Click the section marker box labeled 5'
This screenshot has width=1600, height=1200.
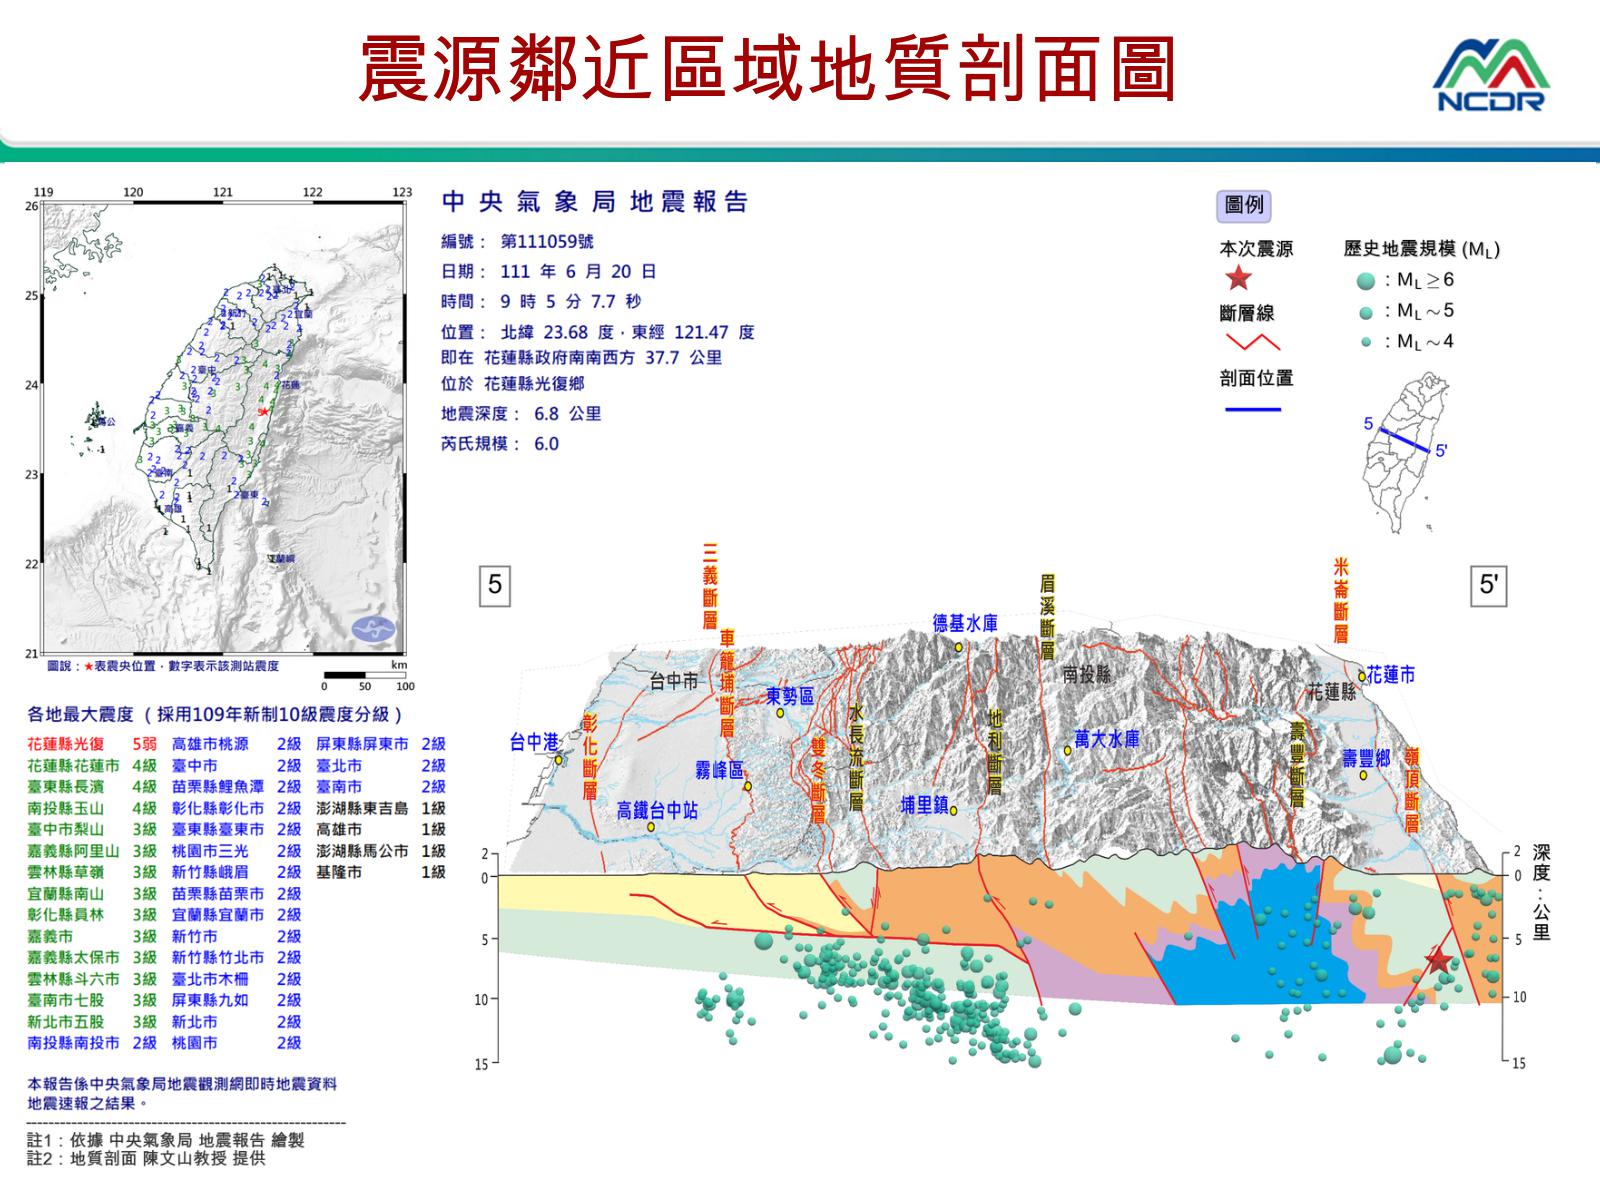click(x=1488, y=585)
